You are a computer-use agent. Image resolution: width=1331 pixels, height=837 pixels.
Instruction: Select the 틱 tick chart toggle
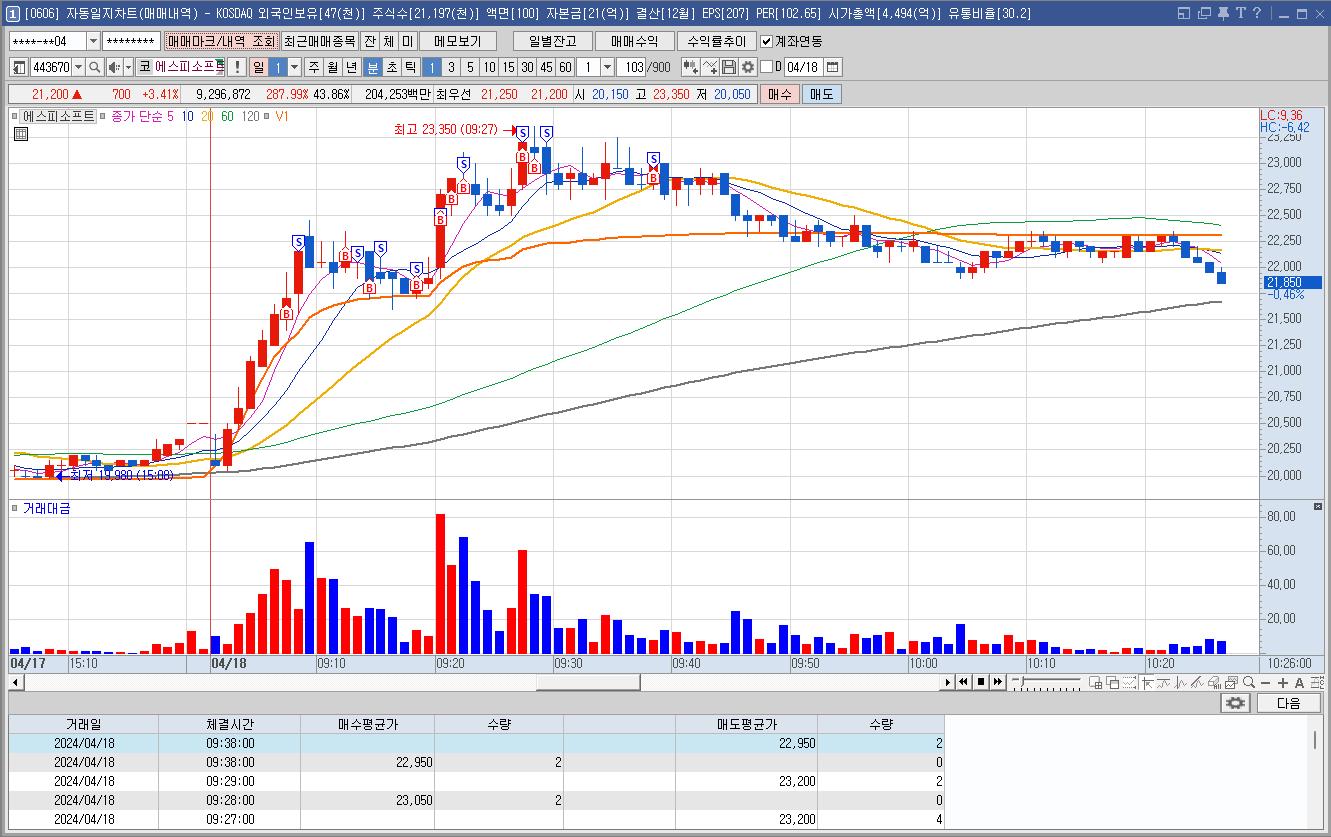point(410,67)
